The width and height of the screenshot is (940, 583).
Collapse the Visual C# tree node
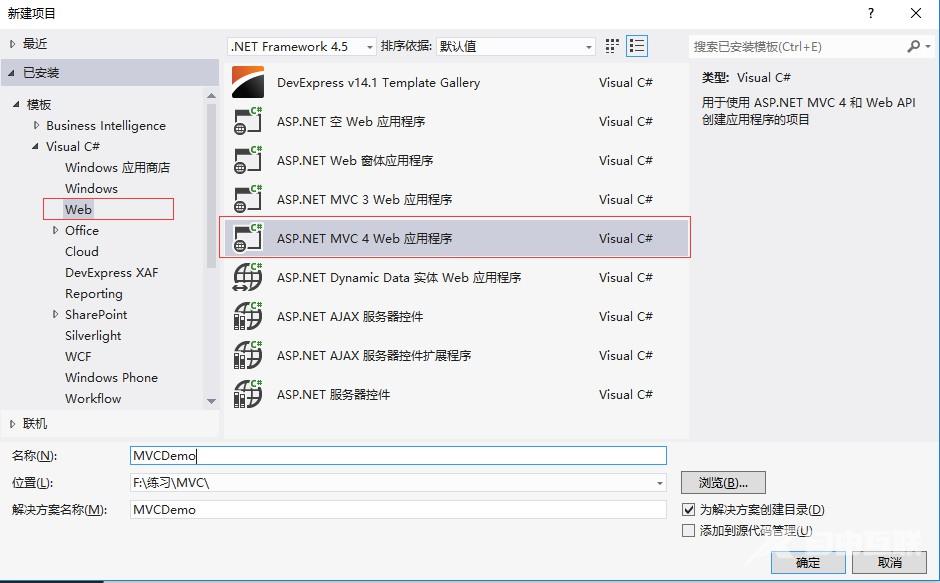coord(35,146)
